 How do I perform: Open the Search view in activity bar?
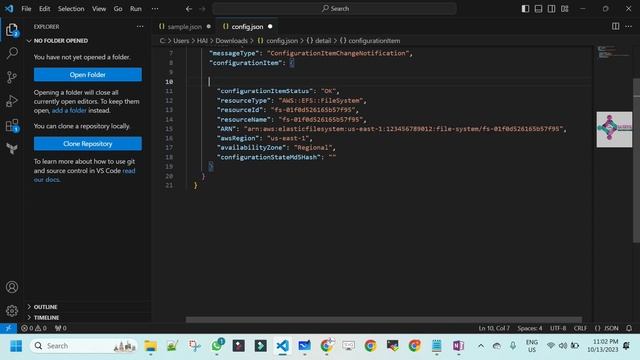point(12,53)
